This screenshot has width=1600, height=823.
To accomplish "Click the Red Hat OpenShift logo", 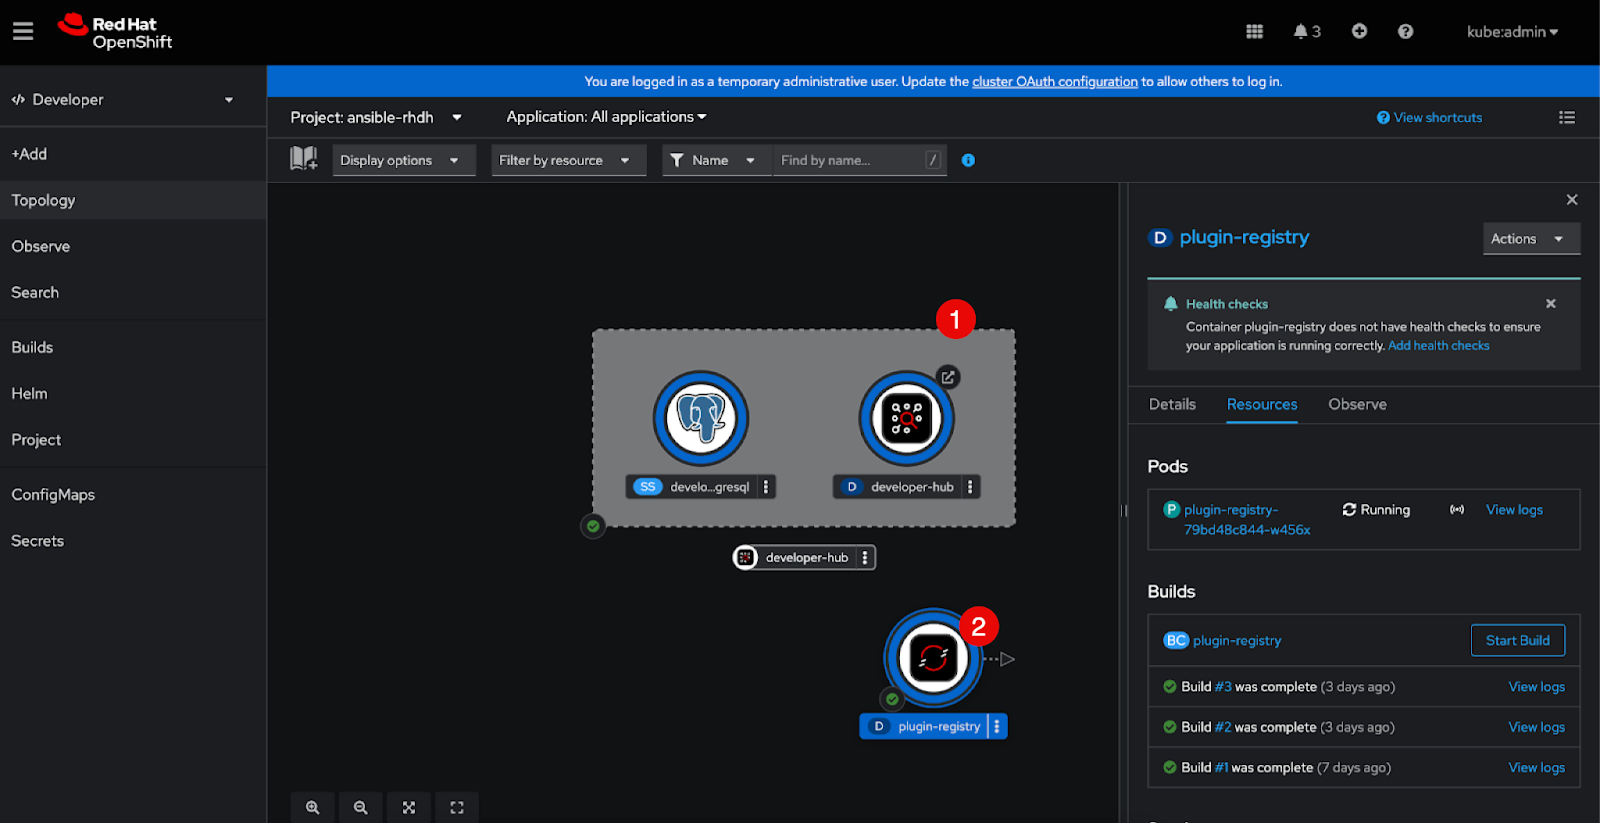I will click(x=115, y=32).
